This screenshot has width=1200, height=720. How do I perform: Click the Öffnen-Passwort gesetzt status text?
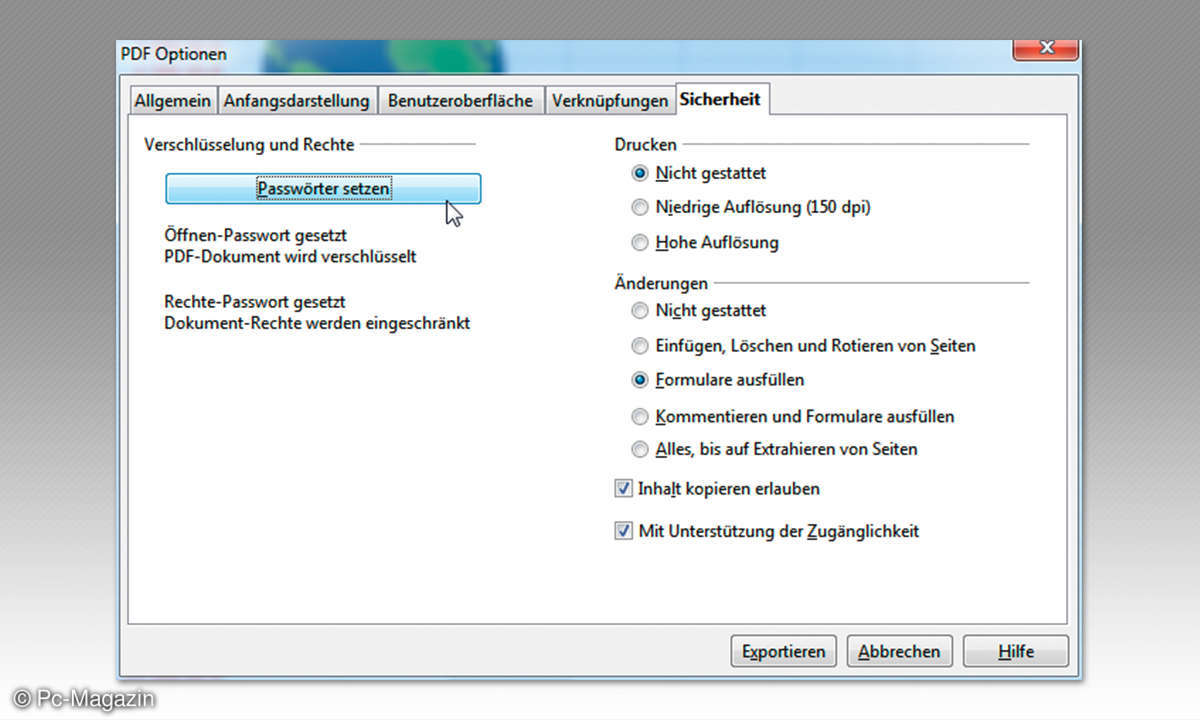click(x=255, y=235)
